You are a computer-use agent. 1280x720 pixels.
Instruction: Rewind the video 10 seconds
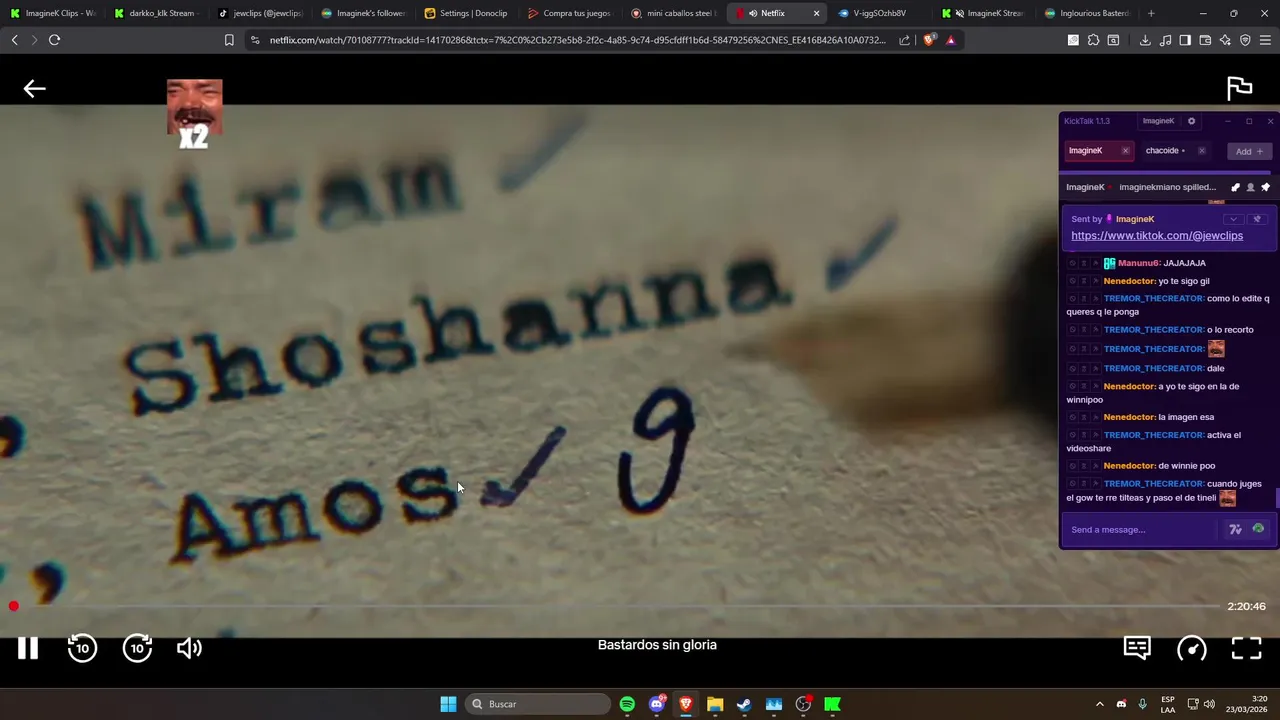coord(82,648)
